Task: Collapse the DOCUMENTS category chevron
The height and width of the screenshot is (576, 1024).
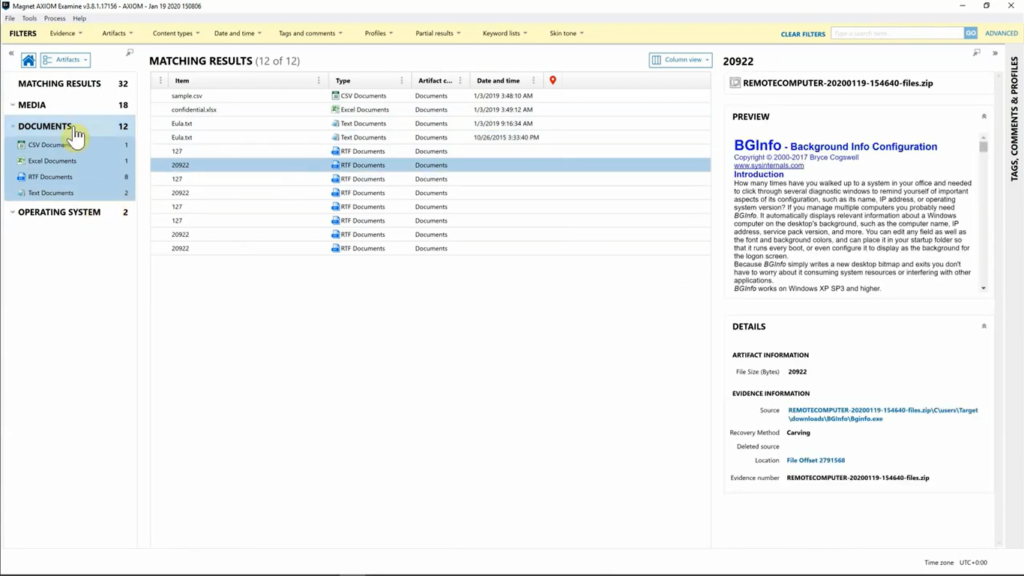Action: click(x=12, y=126)
